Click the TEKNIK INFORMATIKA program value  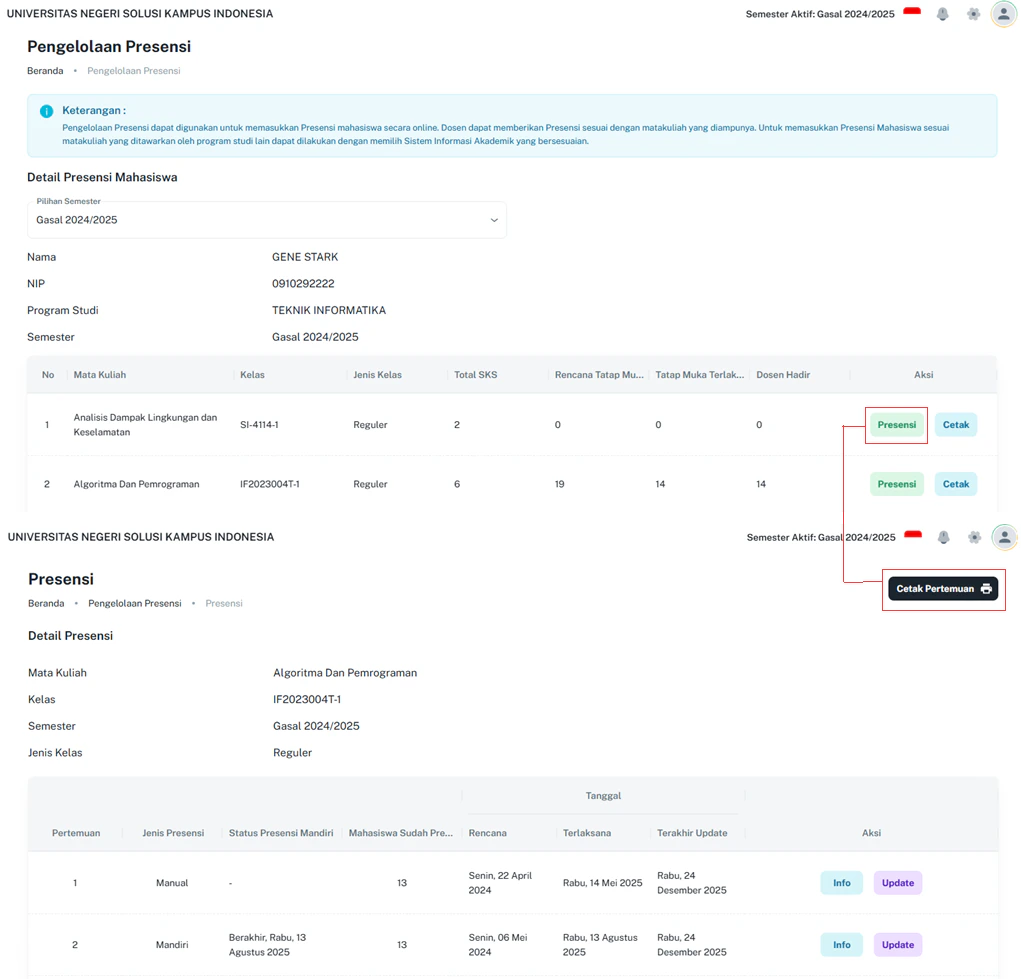(328, 311)
